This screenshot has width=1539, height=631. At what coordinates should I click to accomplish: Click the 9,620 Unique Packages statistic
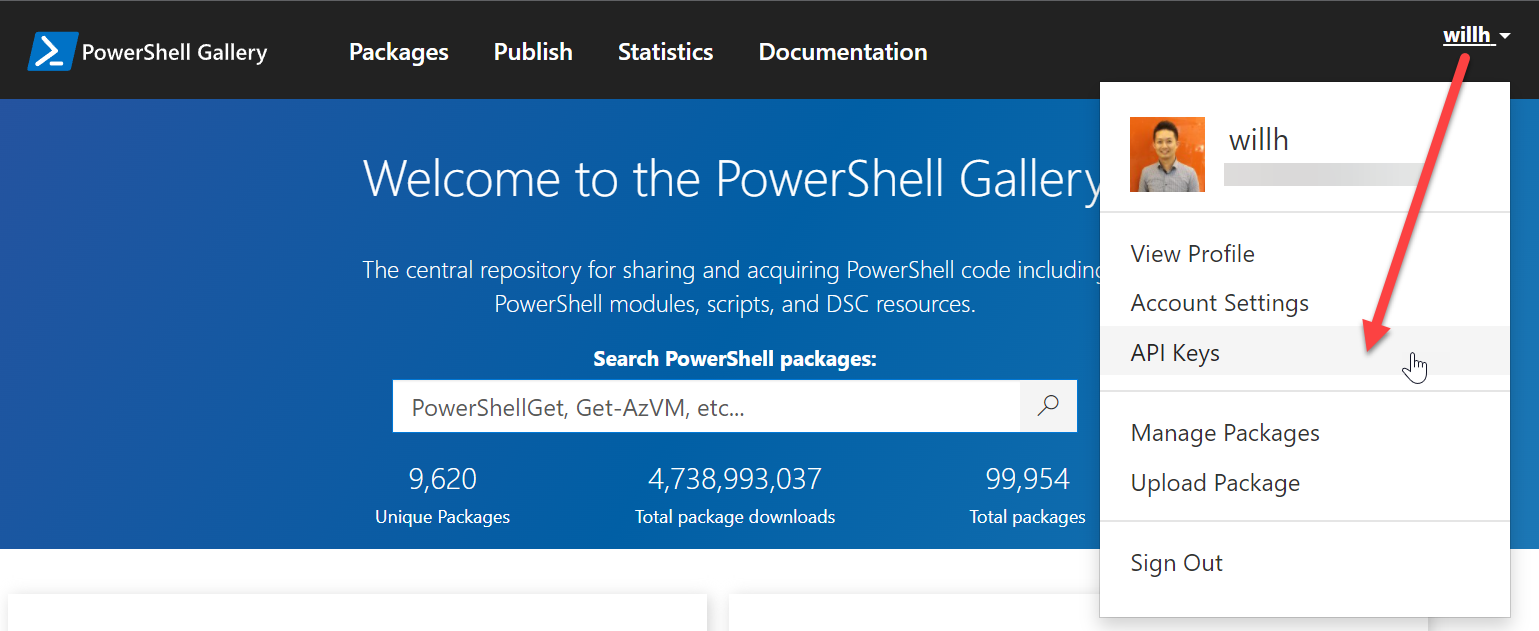(x=443, y=496)
